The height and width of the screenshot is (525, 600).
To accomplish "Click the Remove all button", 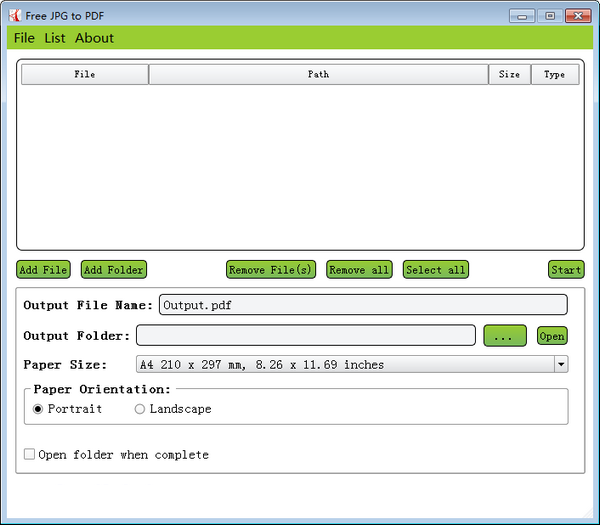I will (359, 270).
